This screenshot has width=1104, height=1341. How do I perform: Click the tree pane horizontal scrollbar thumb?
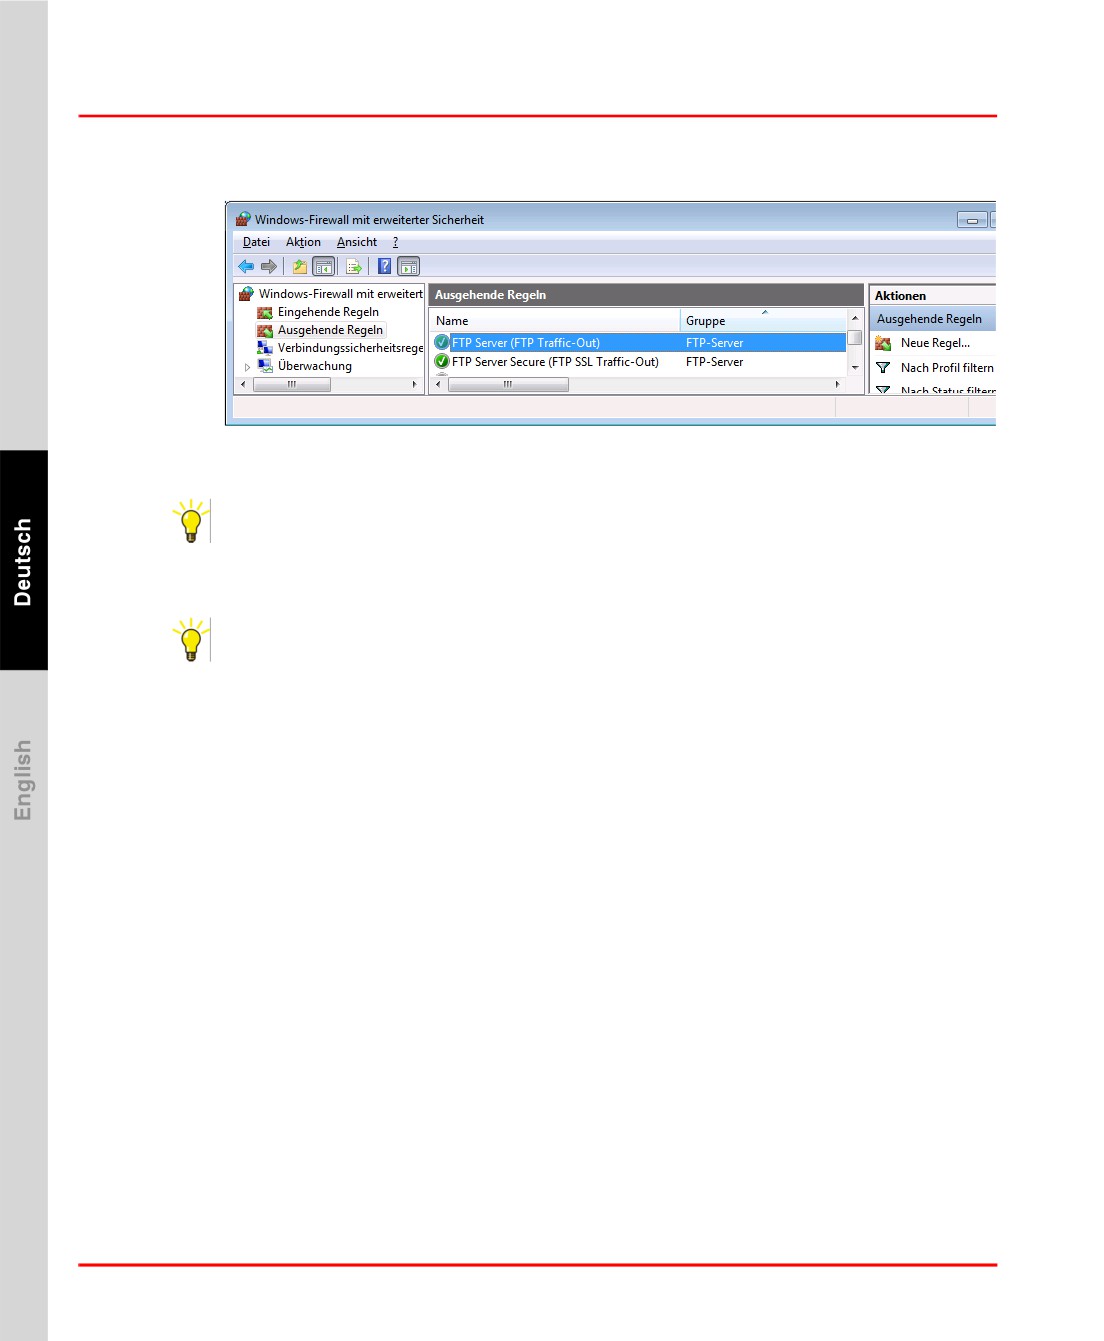point(292,384)
